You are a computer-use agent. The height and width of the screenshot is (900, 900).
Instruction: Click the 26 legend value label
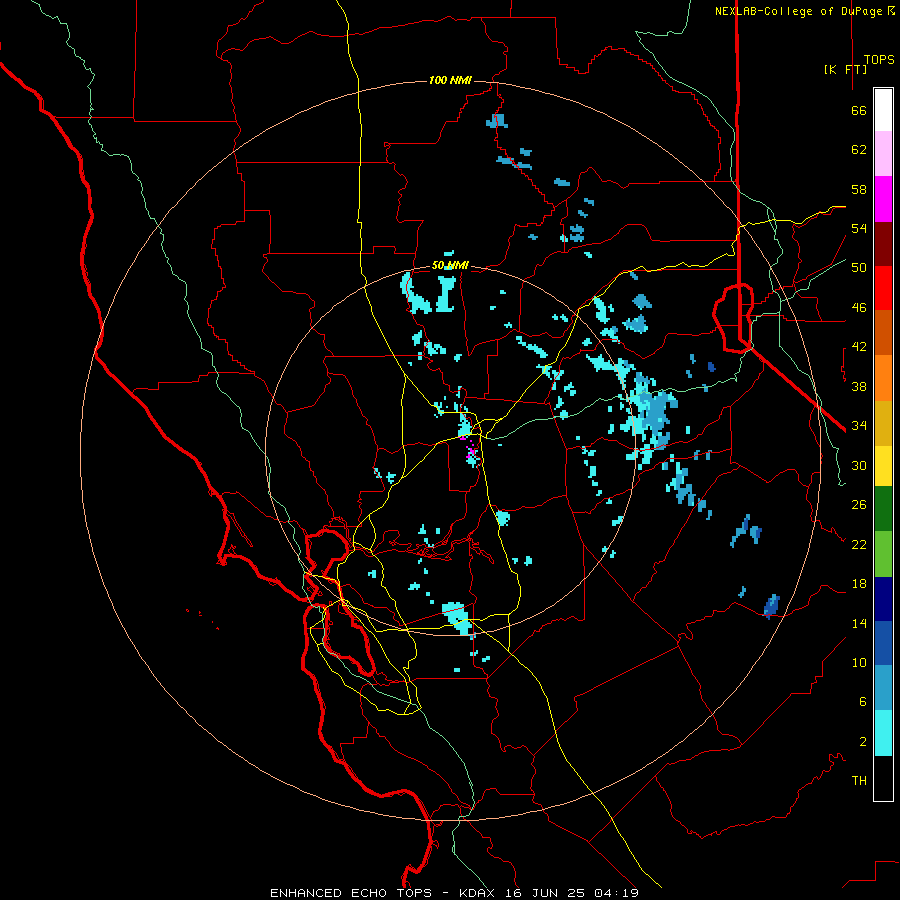pyautogui.click(x=859, y=505)
